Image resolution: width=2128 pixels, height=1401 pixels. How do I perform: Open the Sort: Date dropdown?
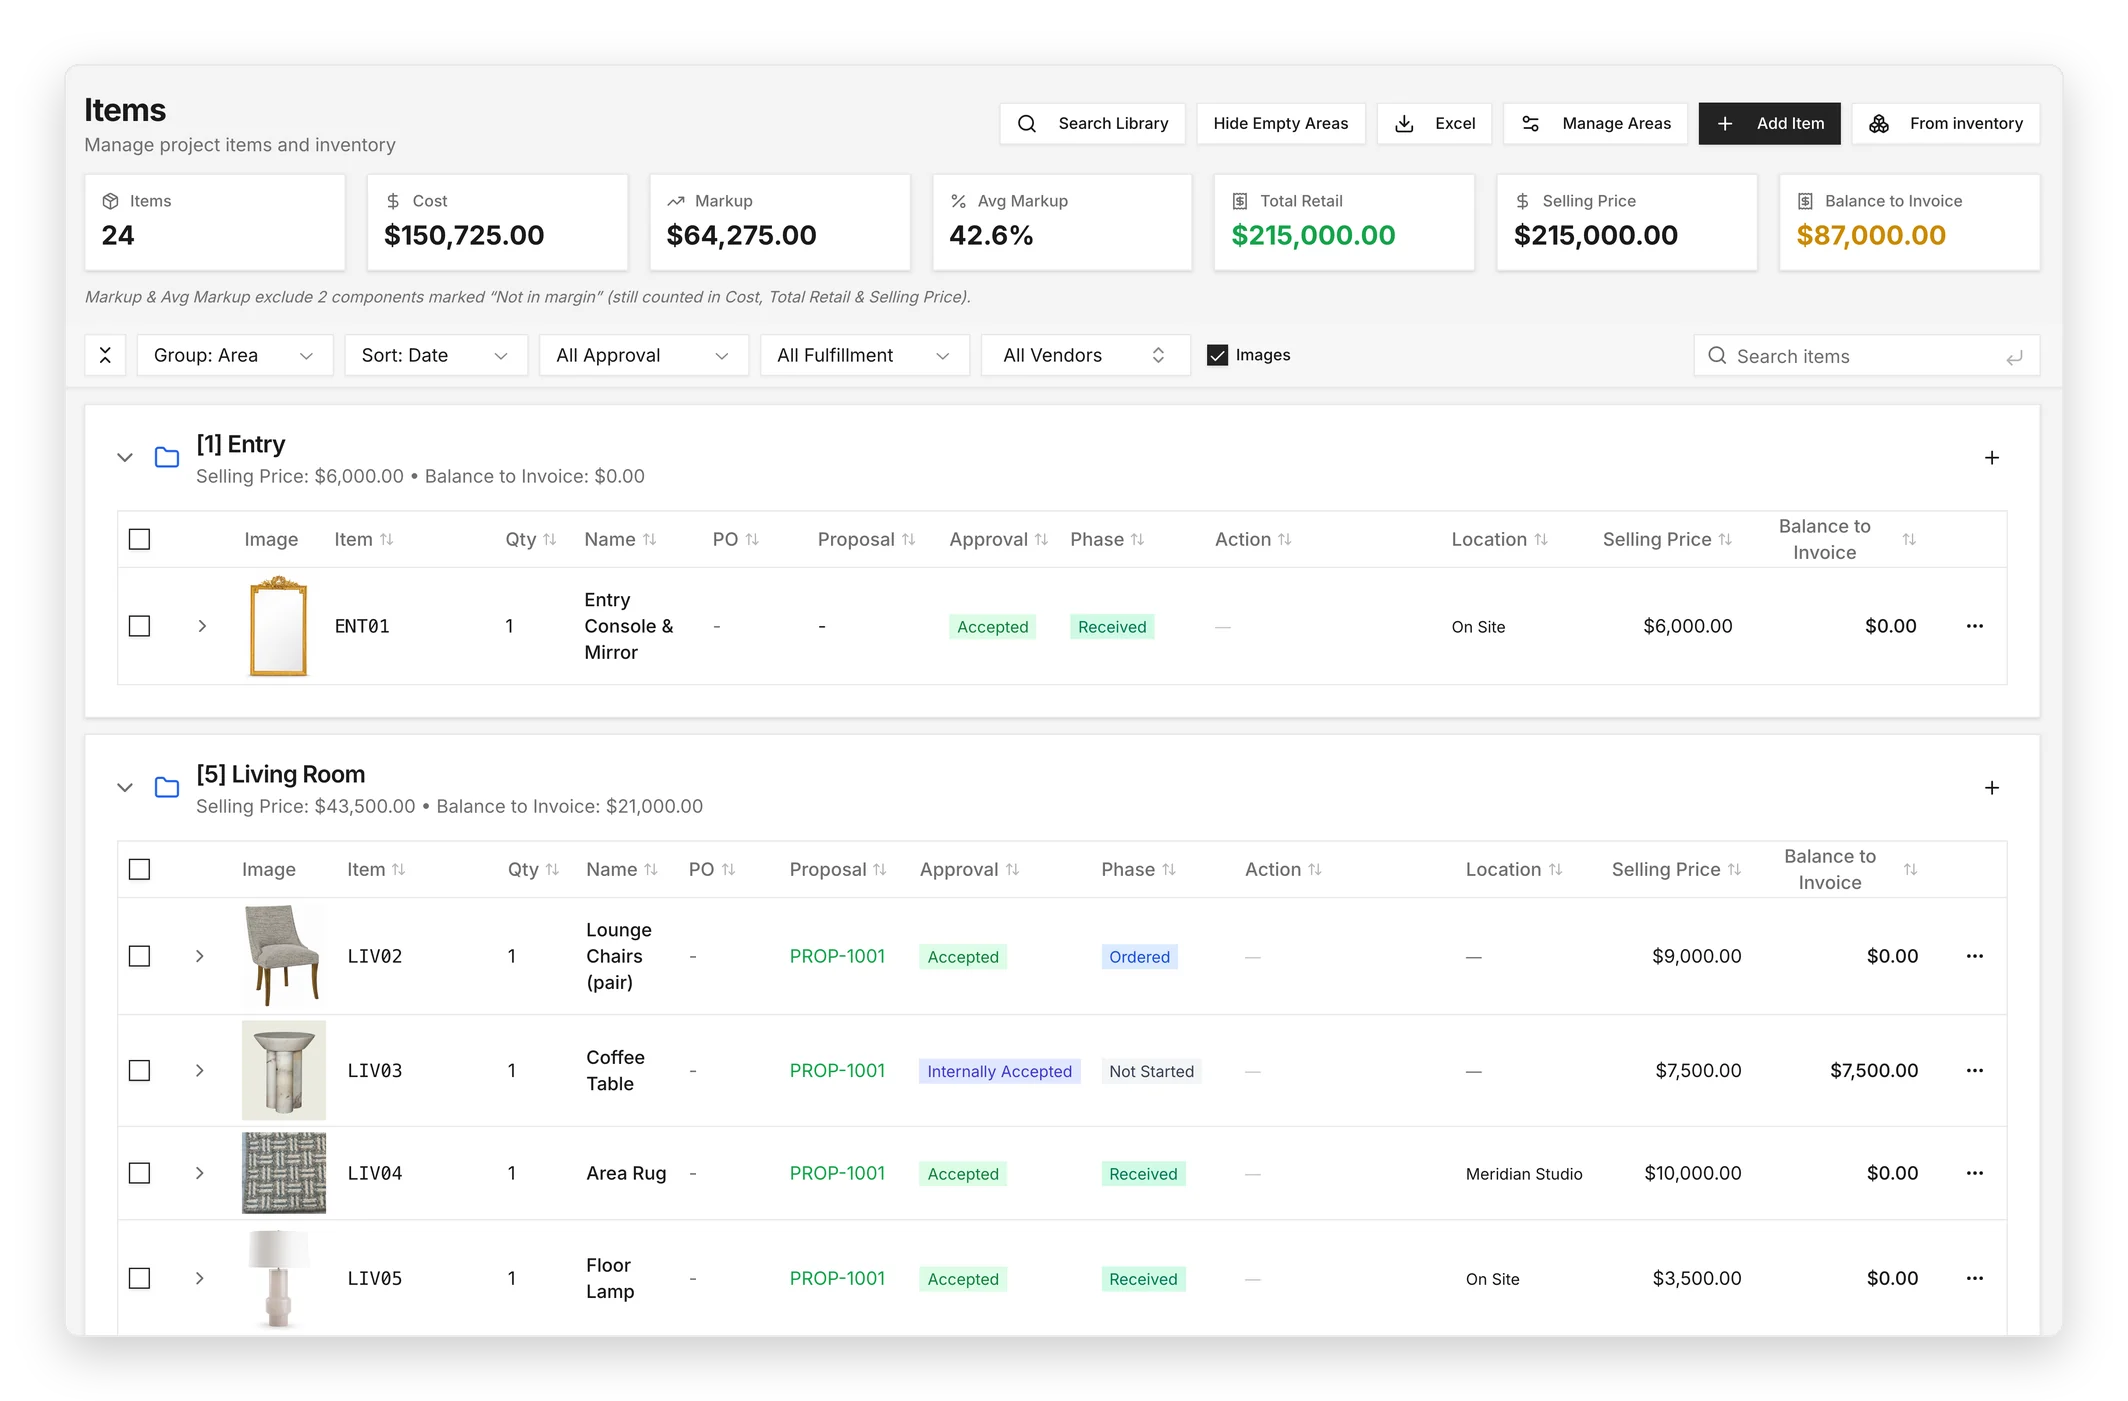435,355
